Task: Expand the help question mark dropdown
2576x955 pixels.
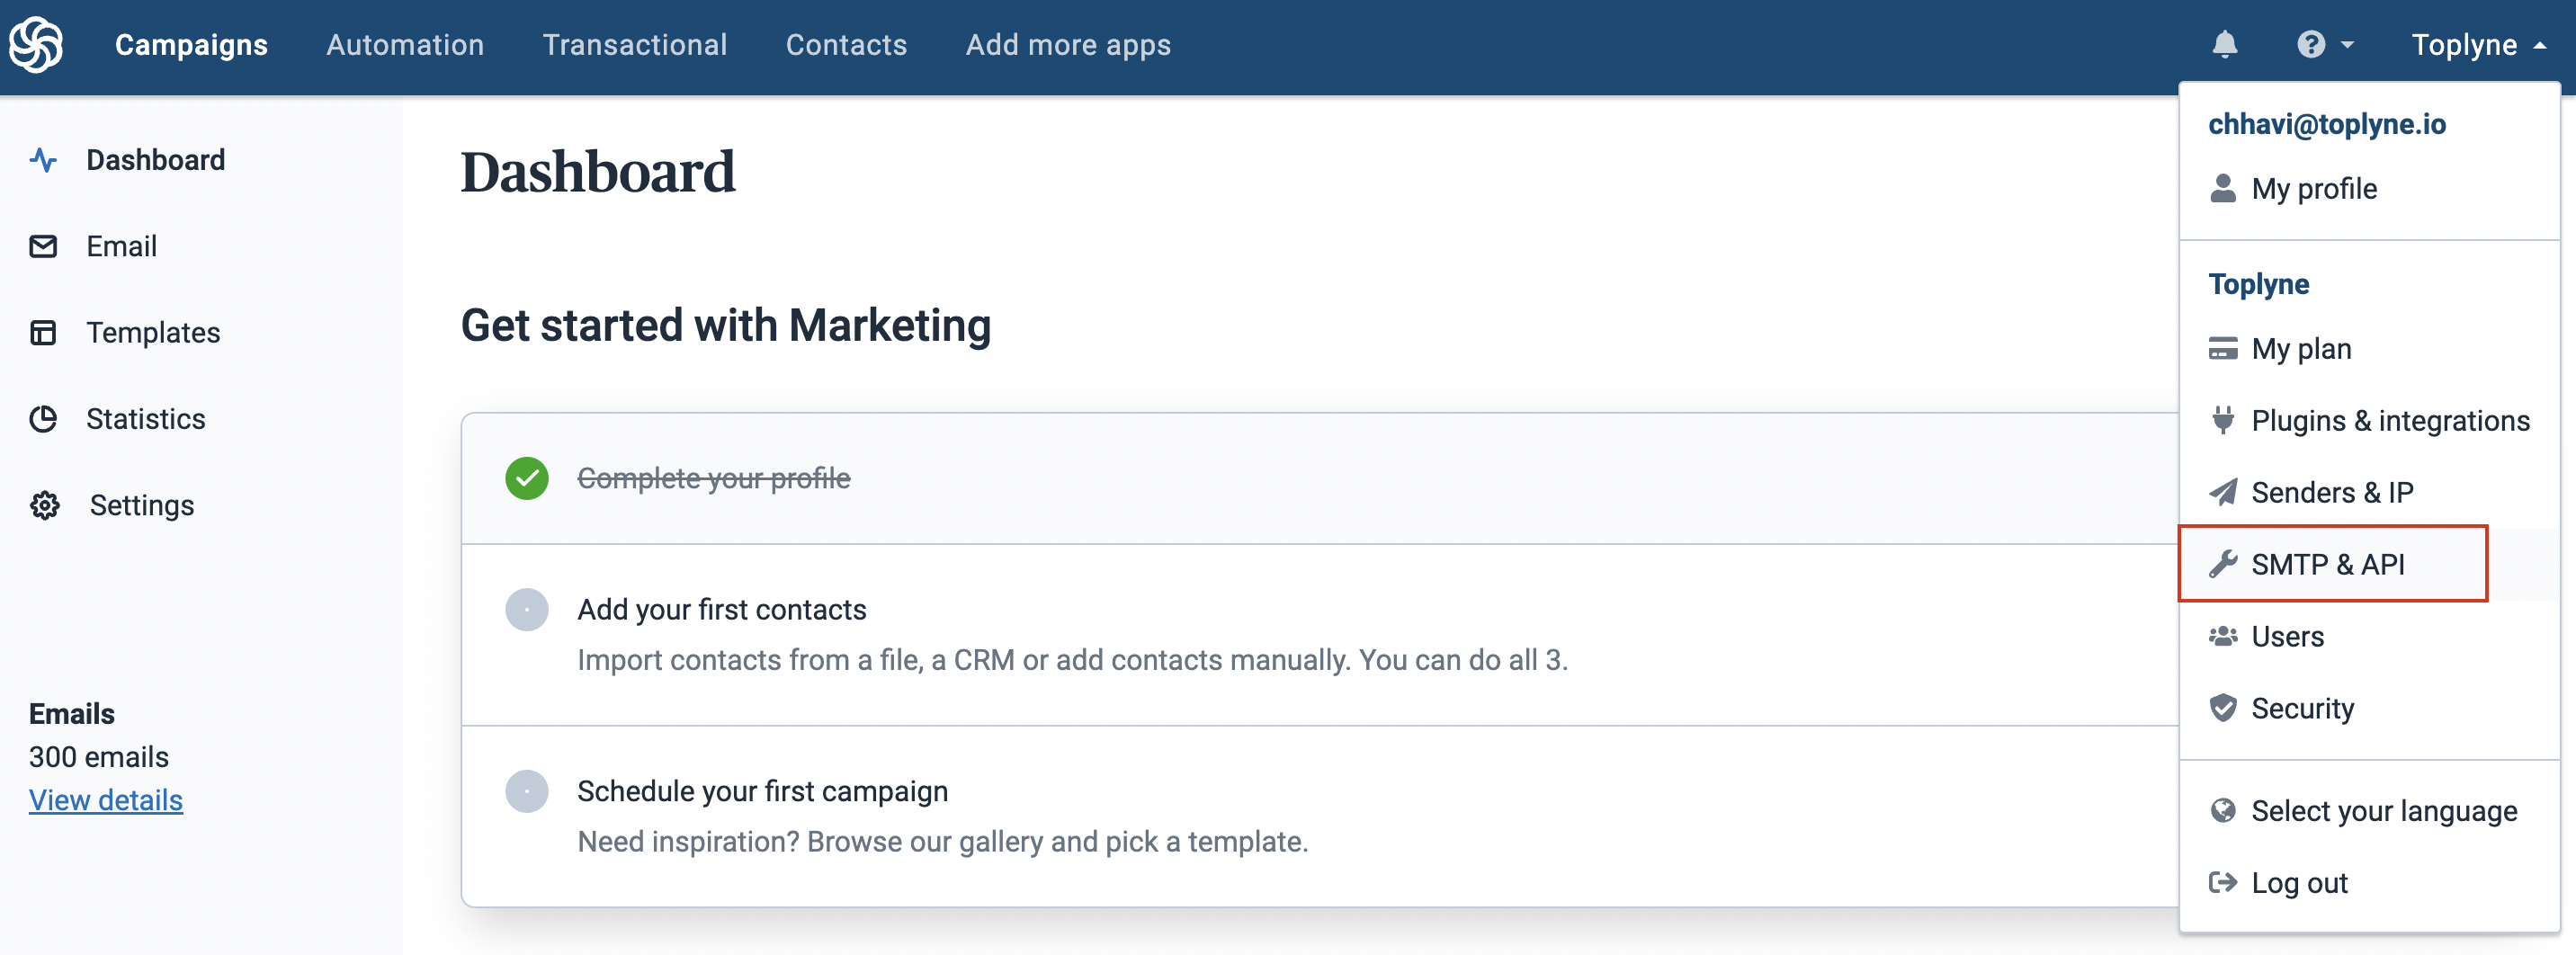Action: pos(2324,45)
